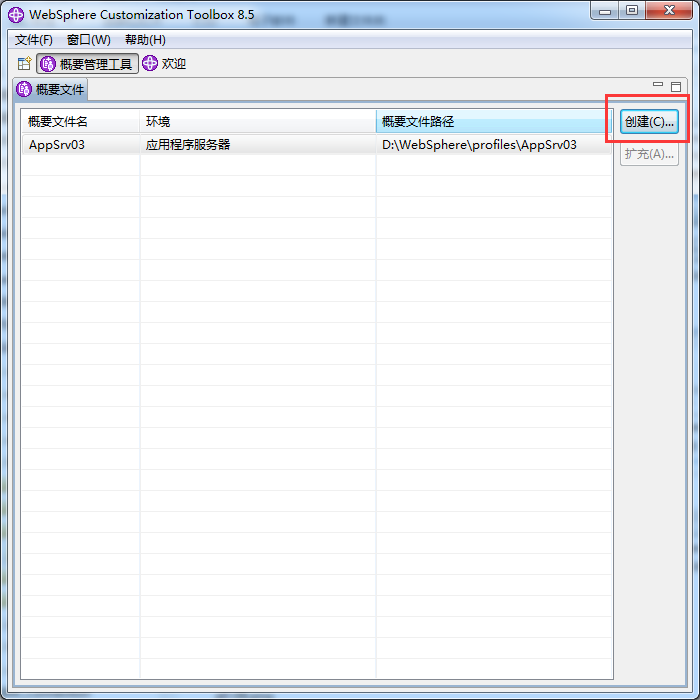Image resolution: width=700 pixels, height=700 pixels.
Task: Open the 文件(F) menu
Action: 33,40
